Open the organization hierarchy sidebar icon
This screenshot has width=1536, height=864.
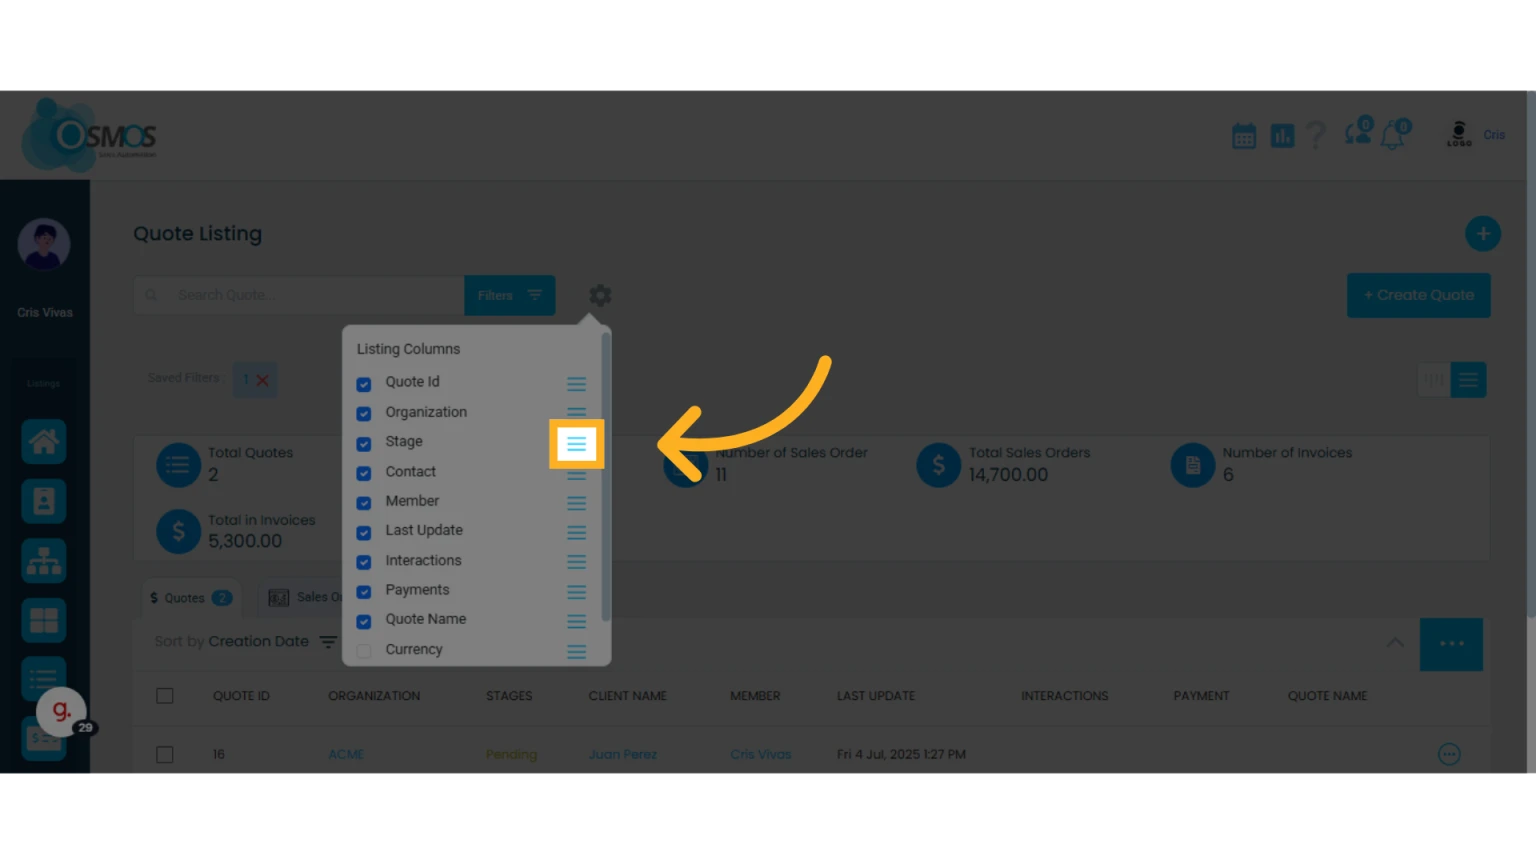pyautogui.click(x=44, y=561)
